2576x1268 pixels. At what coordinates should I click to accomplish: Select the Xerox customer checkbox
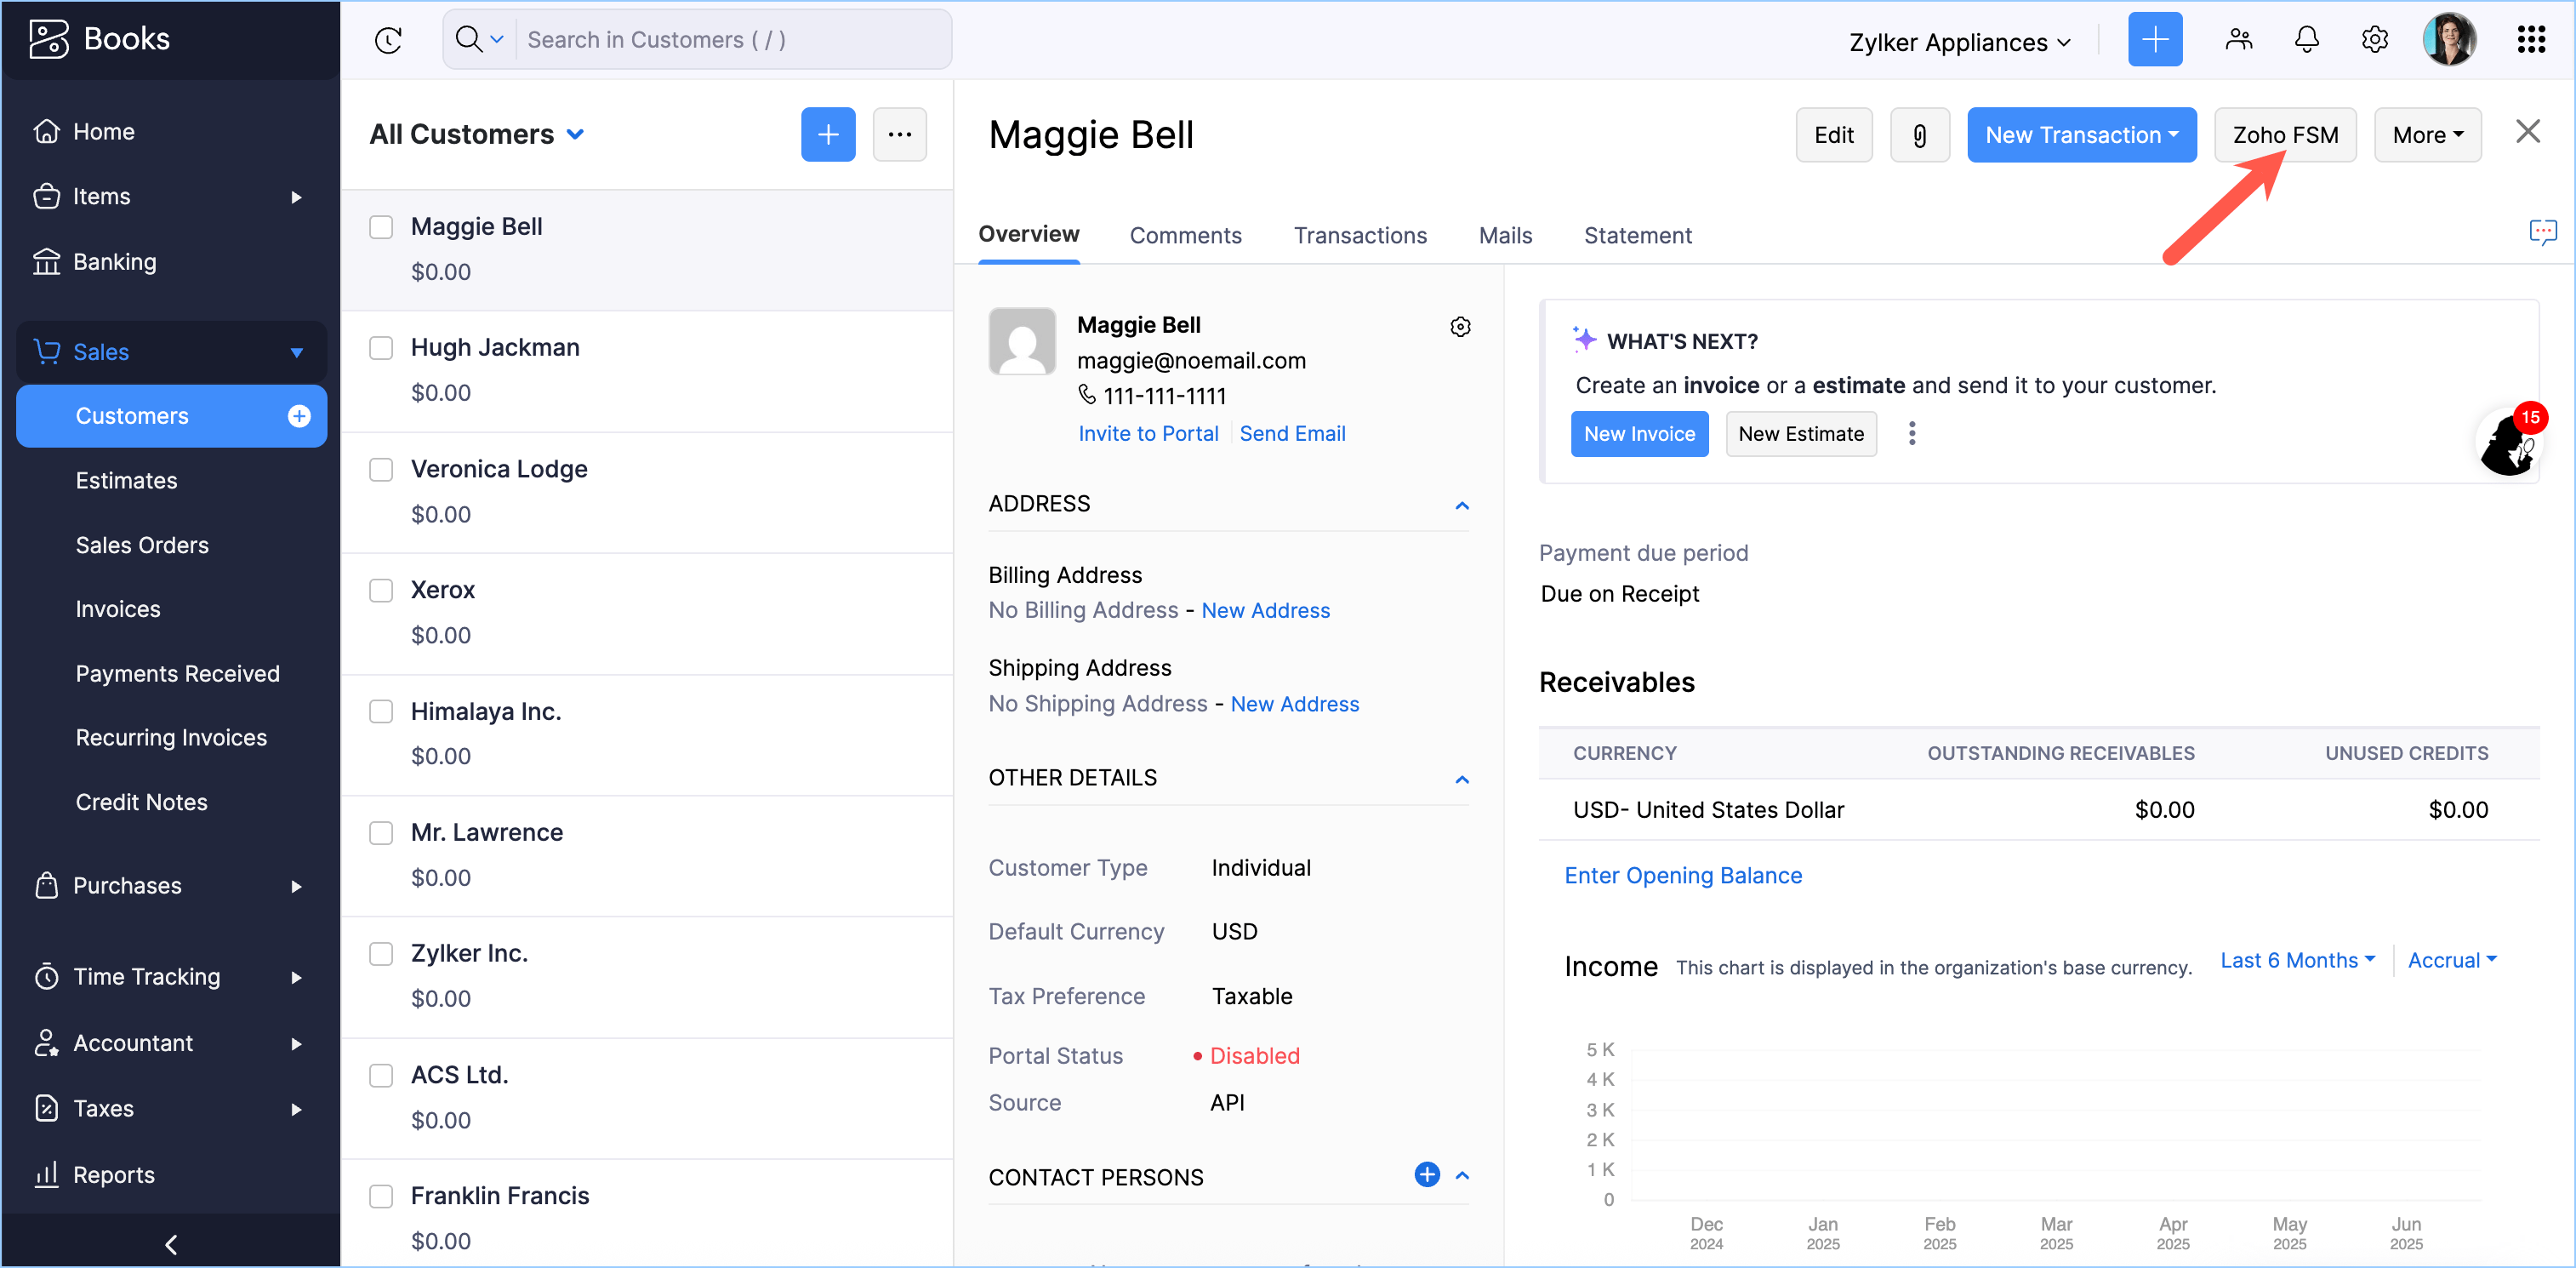(381, 590)
